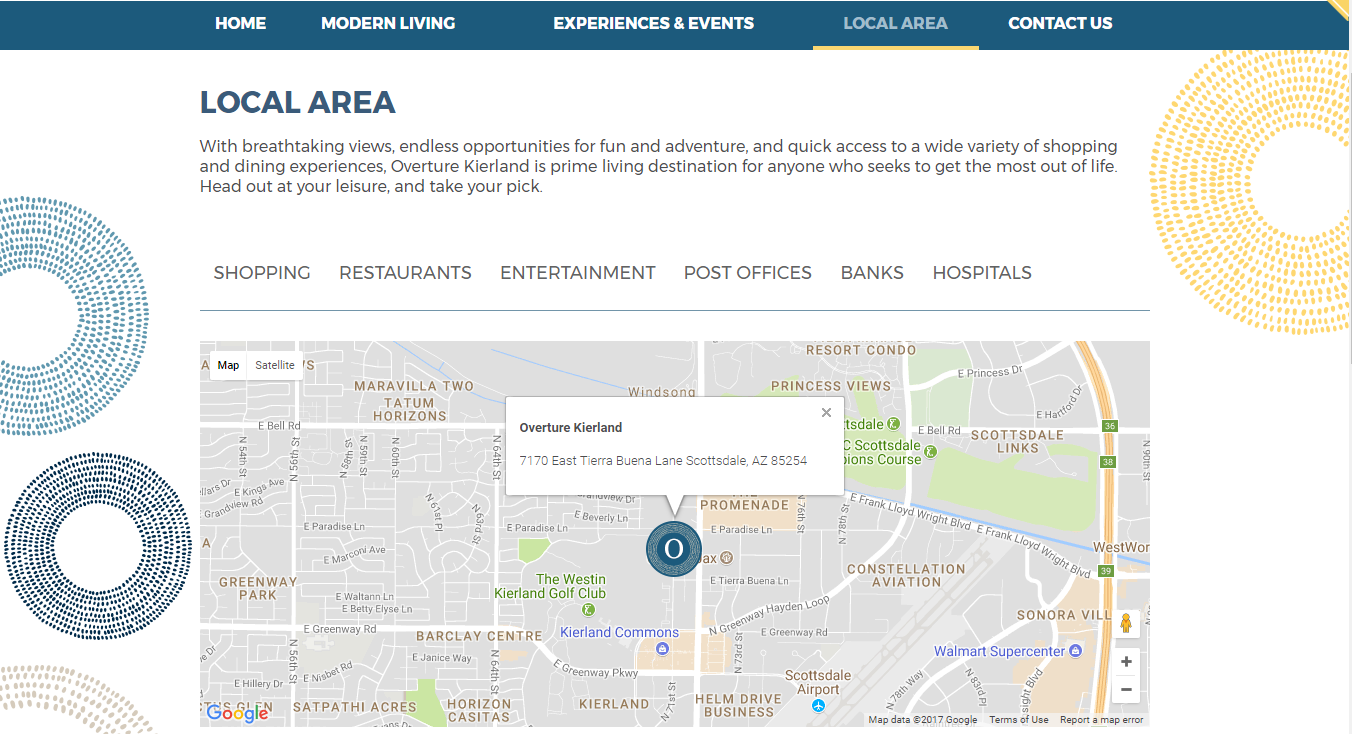Click the RESORT CONDO map label
The image size is (1352, 734).
(861, 350)
